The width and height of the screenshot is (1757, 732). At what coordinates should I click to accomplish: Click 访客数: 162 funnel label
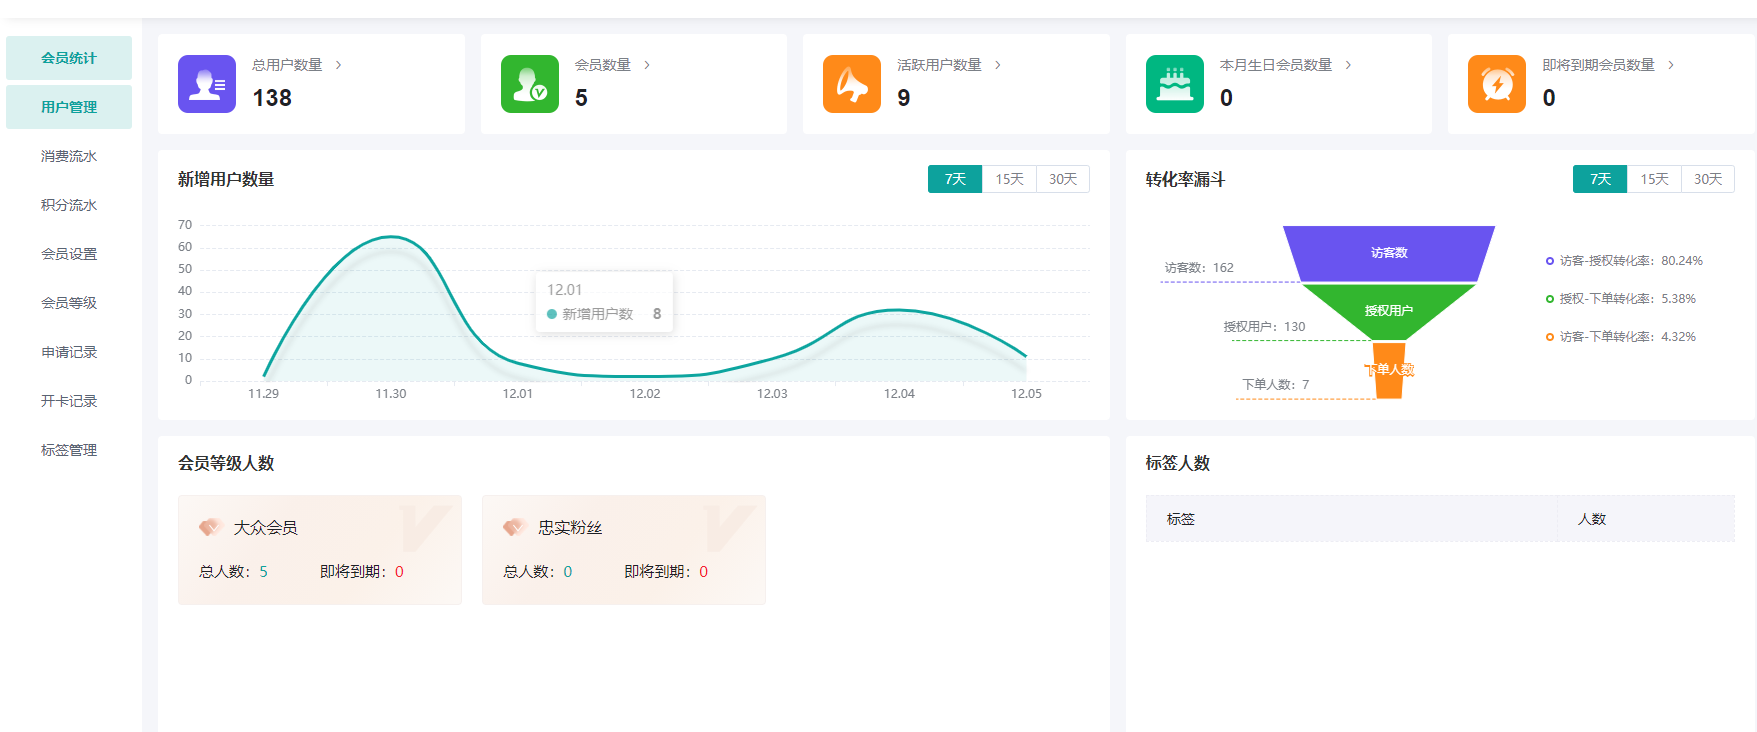coord(1199,268)
